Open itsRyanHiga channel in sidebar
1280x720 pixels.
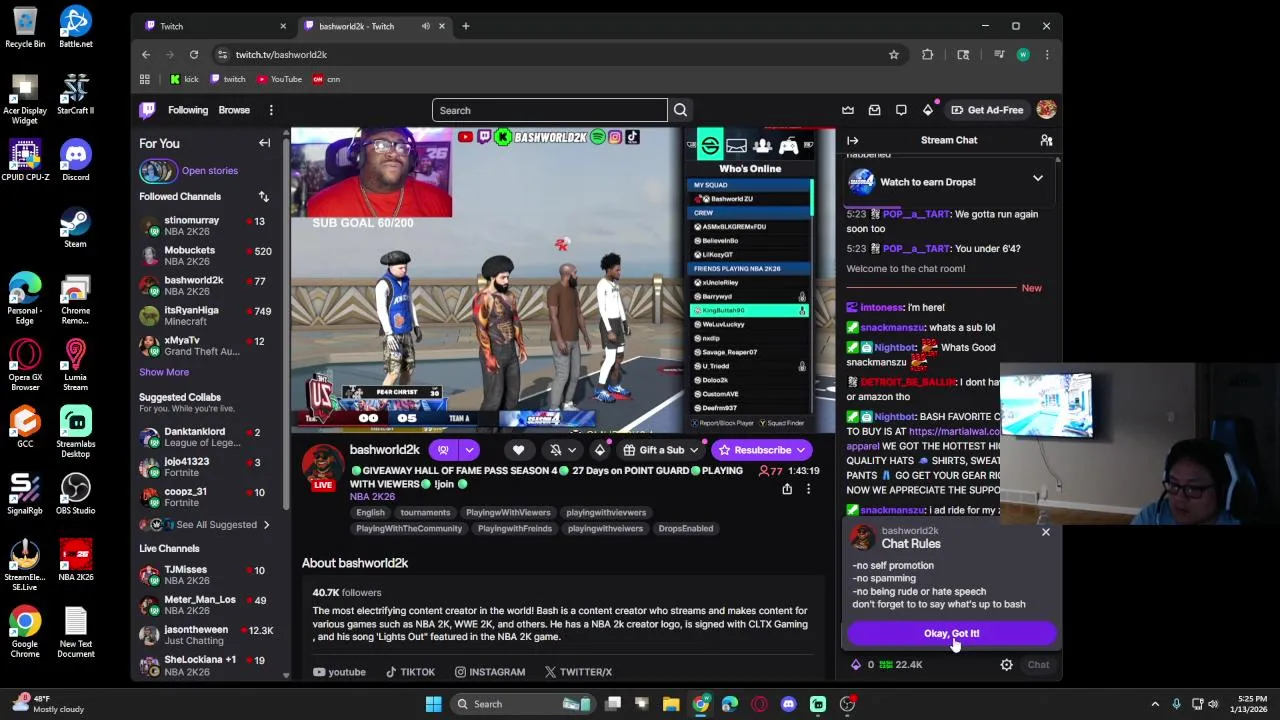[x=209, y=316]
